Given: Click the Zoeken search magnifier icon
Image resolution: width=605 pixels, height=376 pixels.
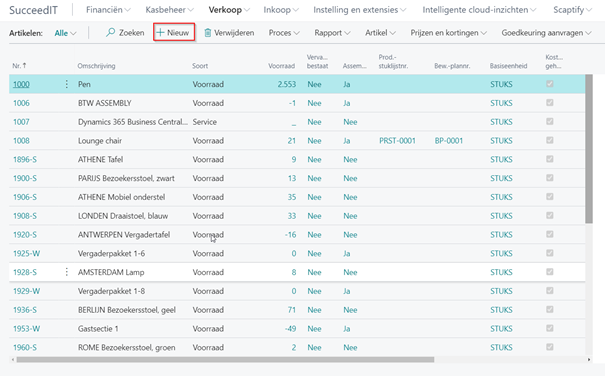Looking at the screenshot, I should (110, 32).
